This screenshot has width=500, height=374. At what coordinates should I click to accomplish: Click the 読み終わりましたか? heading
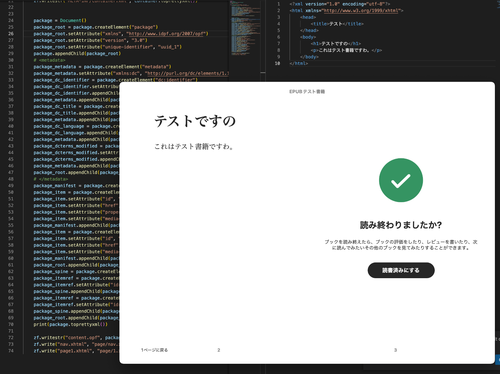[401, 225]
